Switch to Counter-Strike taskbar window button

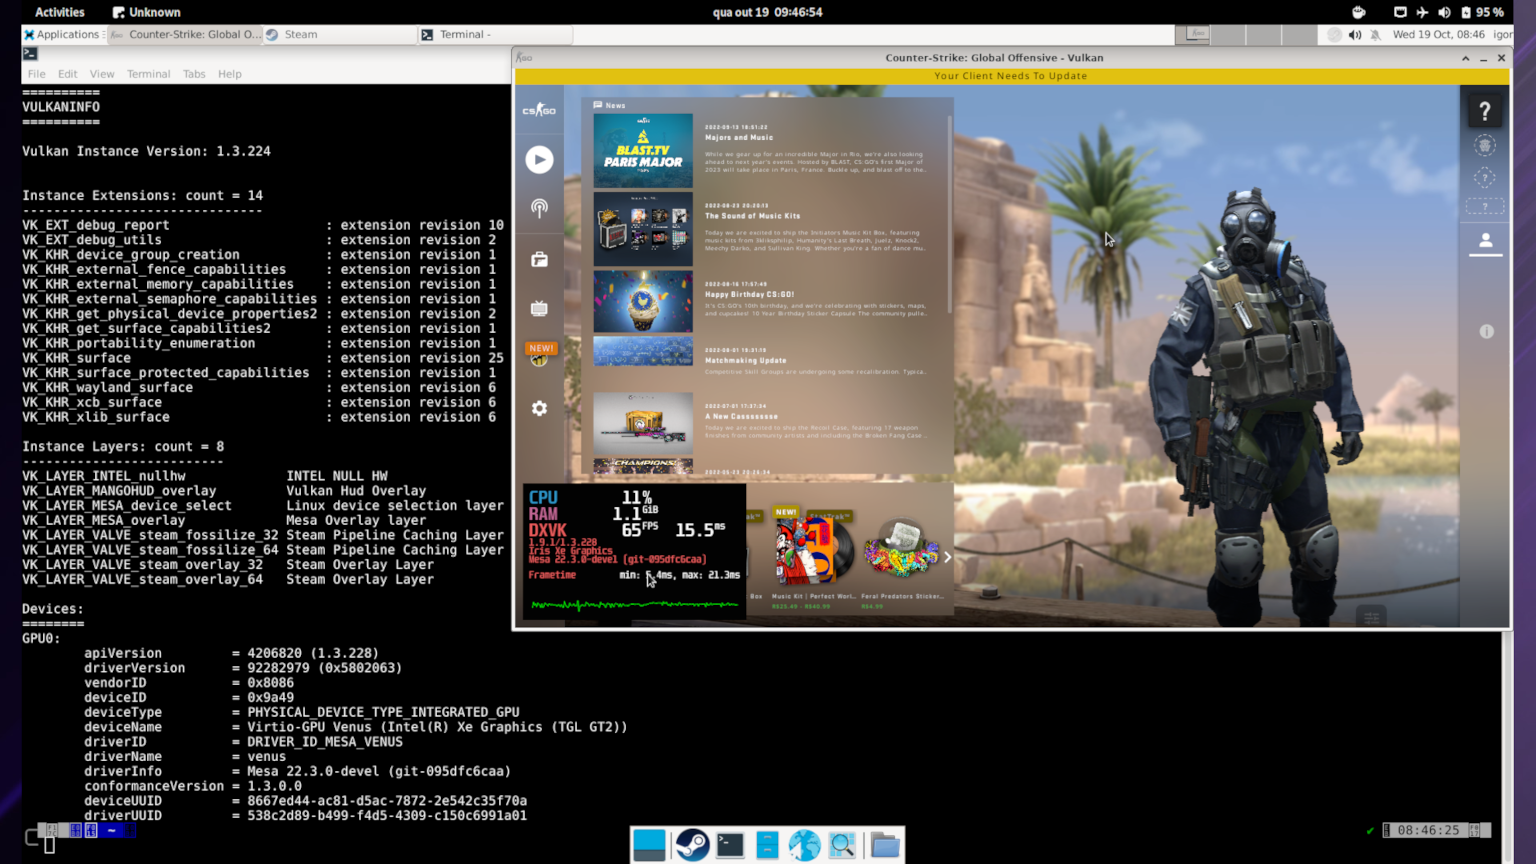185,34
